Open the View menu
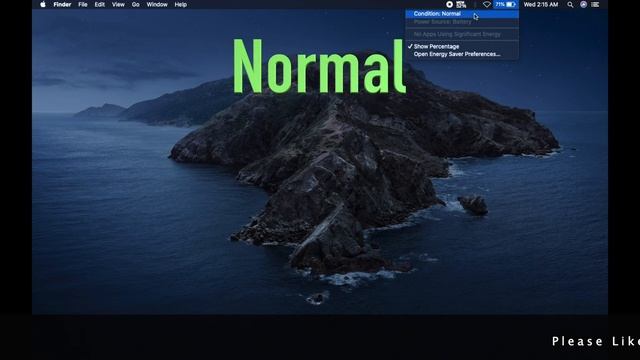 click(118, 4)
